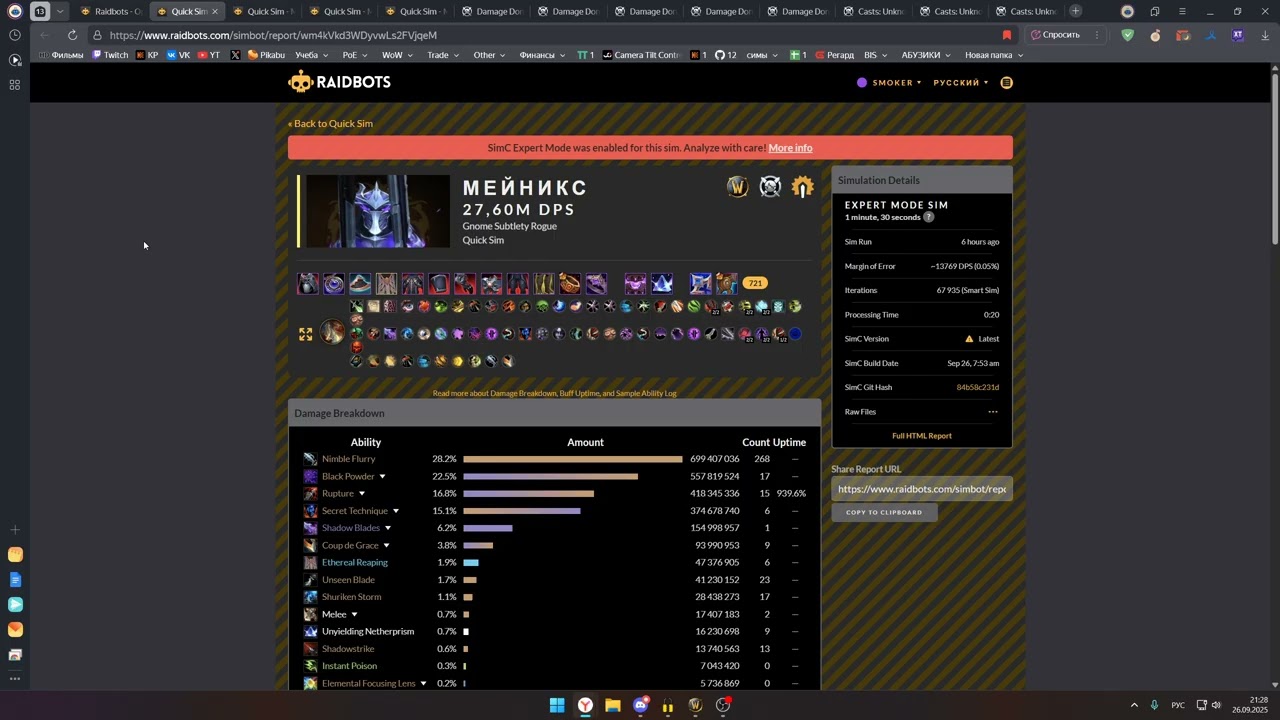Click the Windows Start button
1280x720 pixels.
point(557,705)
